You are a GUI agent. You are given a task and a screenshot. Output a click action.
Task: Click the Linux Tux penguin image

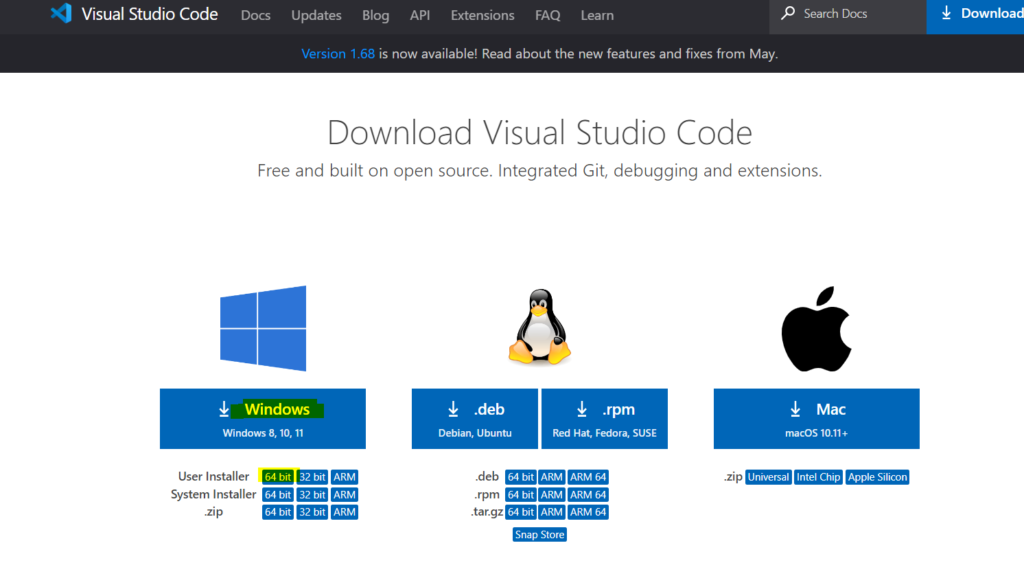(539, 327)
